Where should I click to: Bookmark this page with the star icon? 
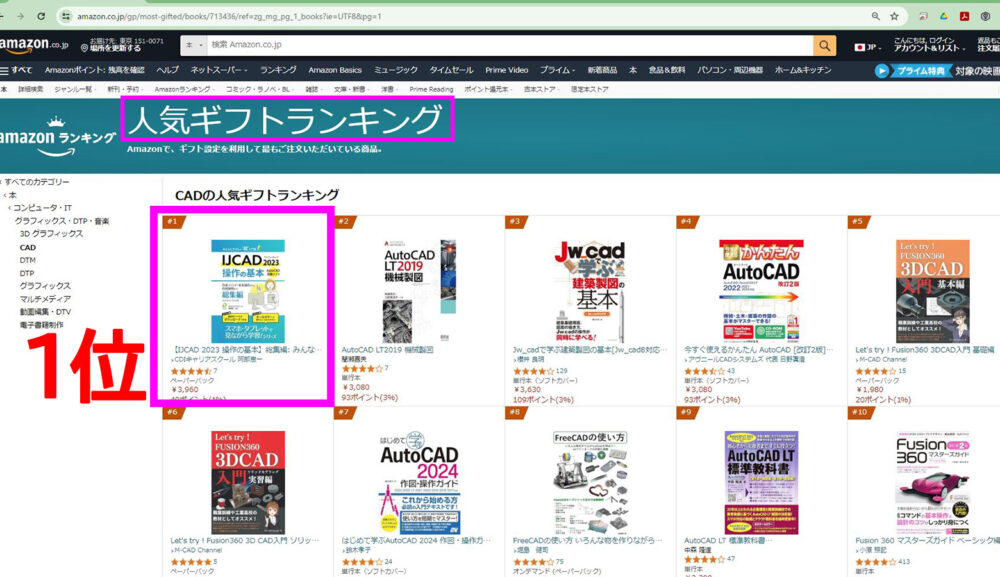click(x=894, y=17)
